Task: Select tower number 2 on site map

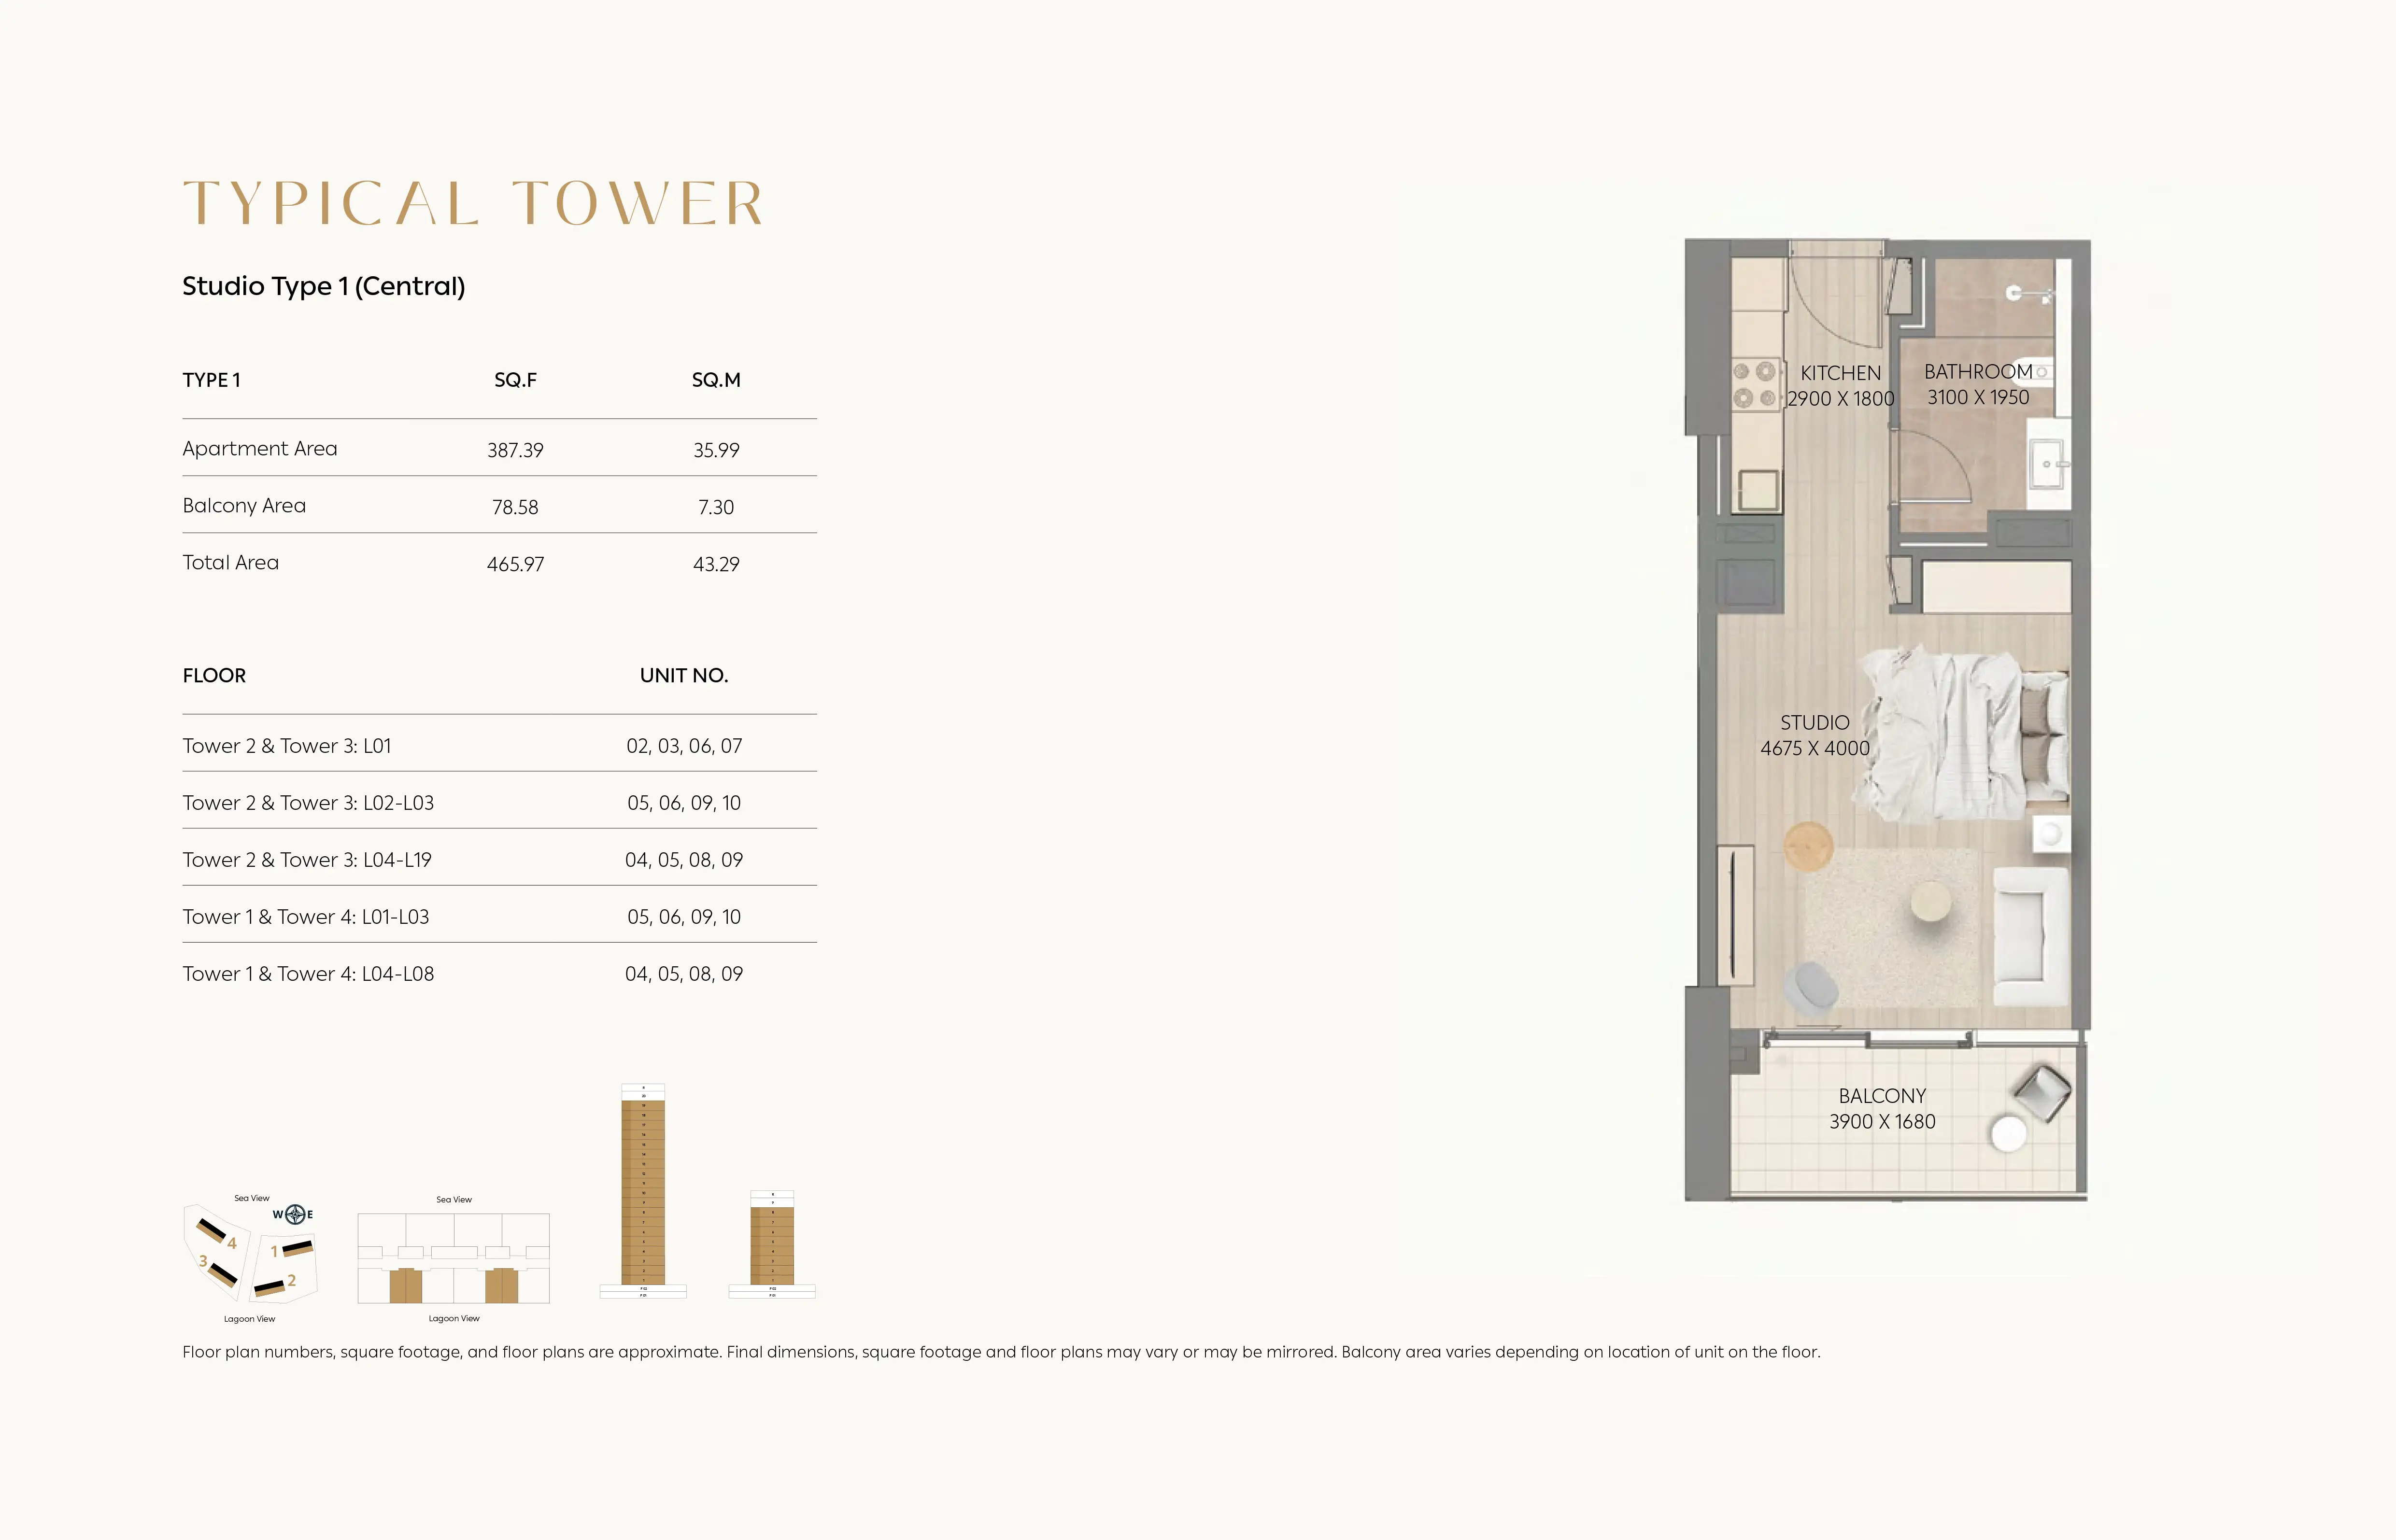Action: point(270,1287)
